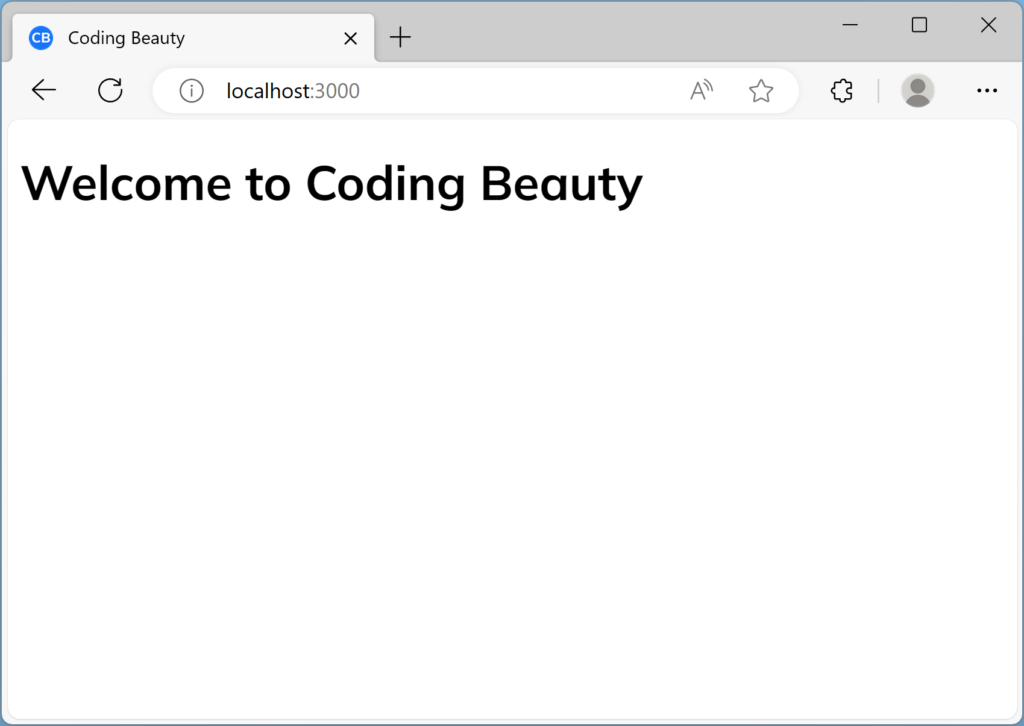1024x726 pixels.
Task: Minimize the browser window
Action: (x=851, y=25)
